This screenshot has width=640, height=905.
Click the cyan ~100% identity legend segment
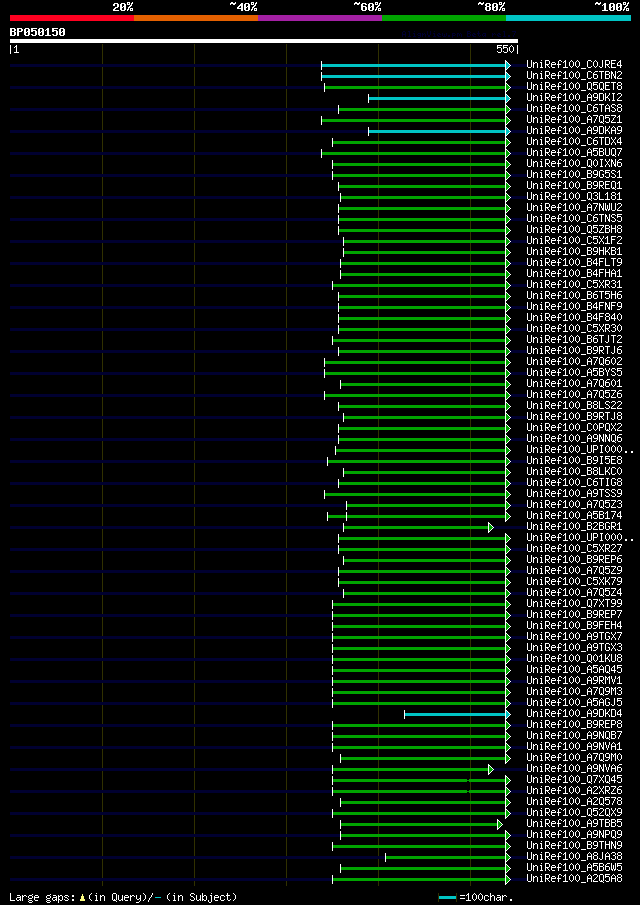pyautogui.click(x=568, y=18)
